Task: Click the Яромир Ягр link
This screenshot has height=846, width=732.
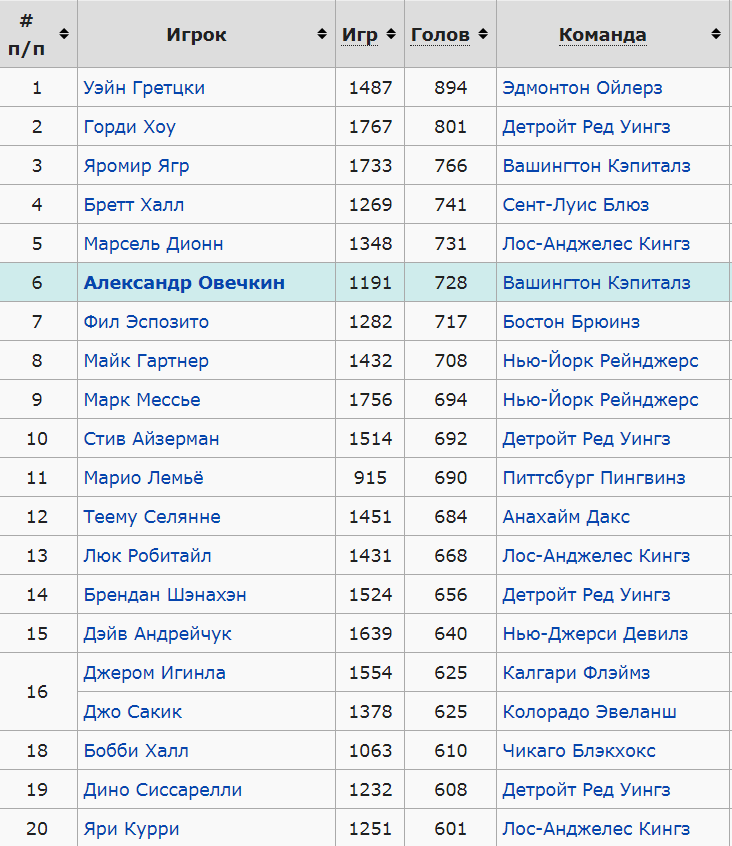Action: 136,166
